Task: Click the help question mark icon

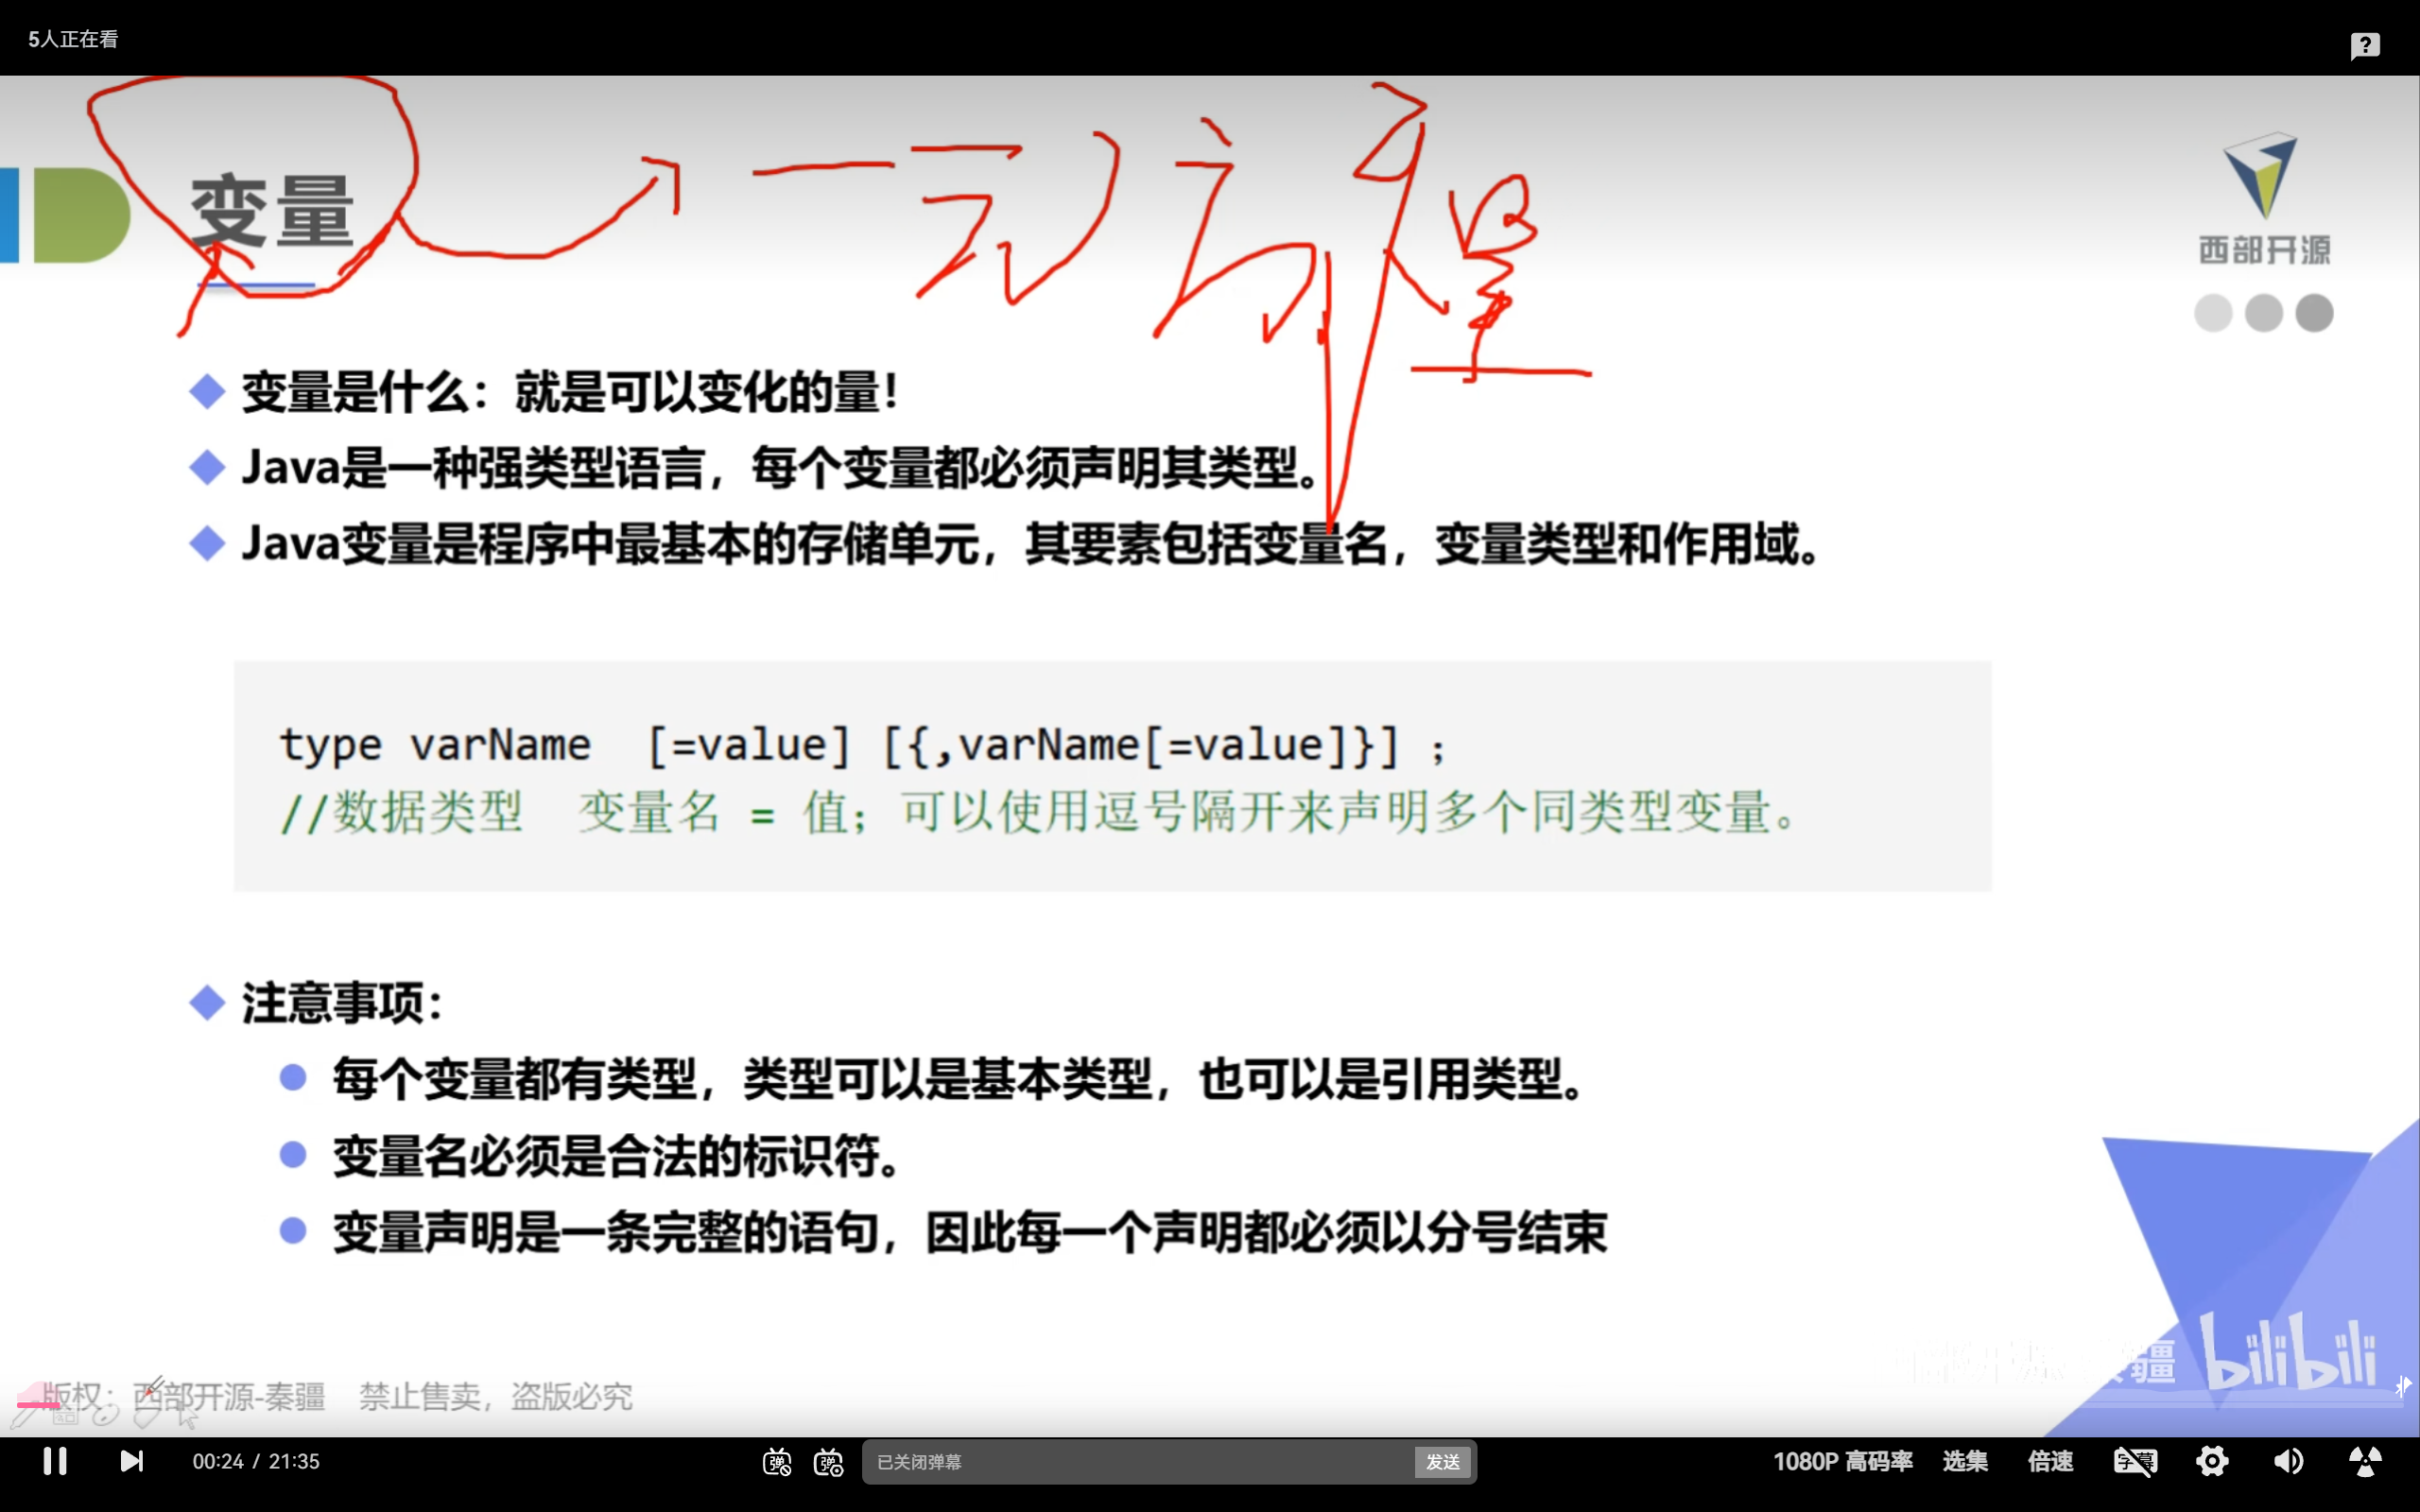Action: click(x=2365, y=45)
